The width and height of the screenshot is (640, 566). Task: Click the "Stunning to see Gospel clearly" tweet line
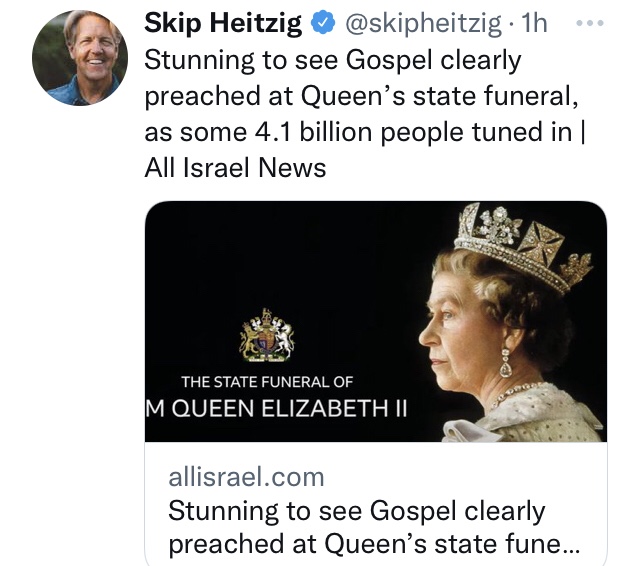(333, 59)
